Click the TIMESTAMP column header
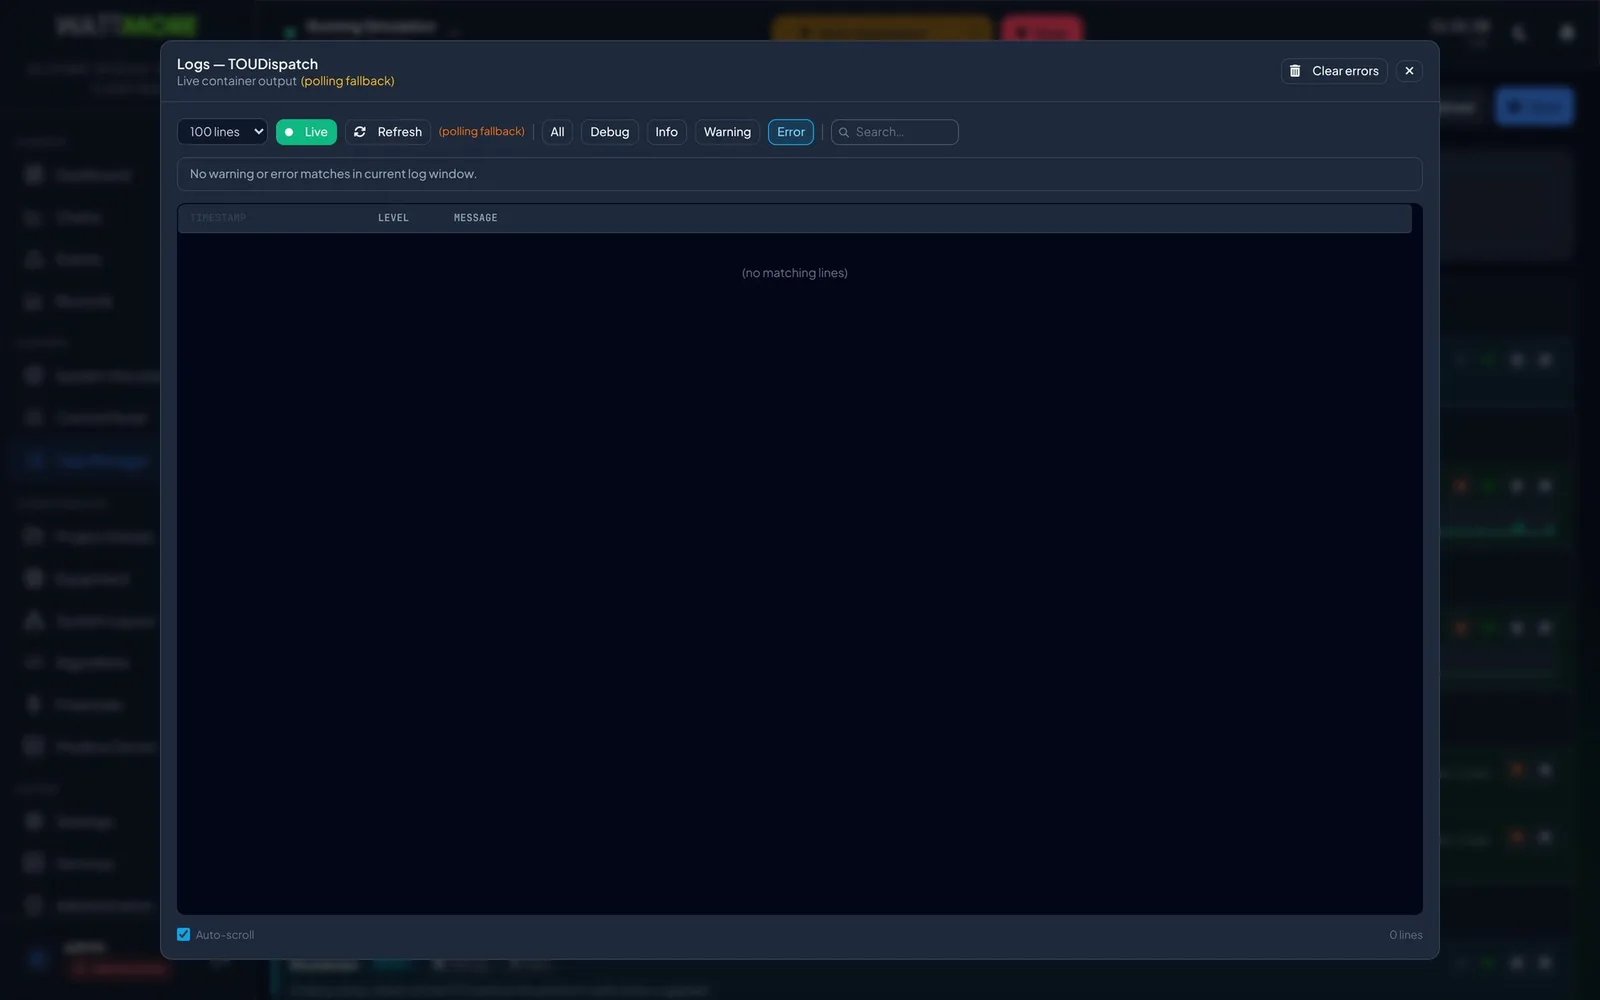The image size is (1600, 1000). (x=218, y=218)
